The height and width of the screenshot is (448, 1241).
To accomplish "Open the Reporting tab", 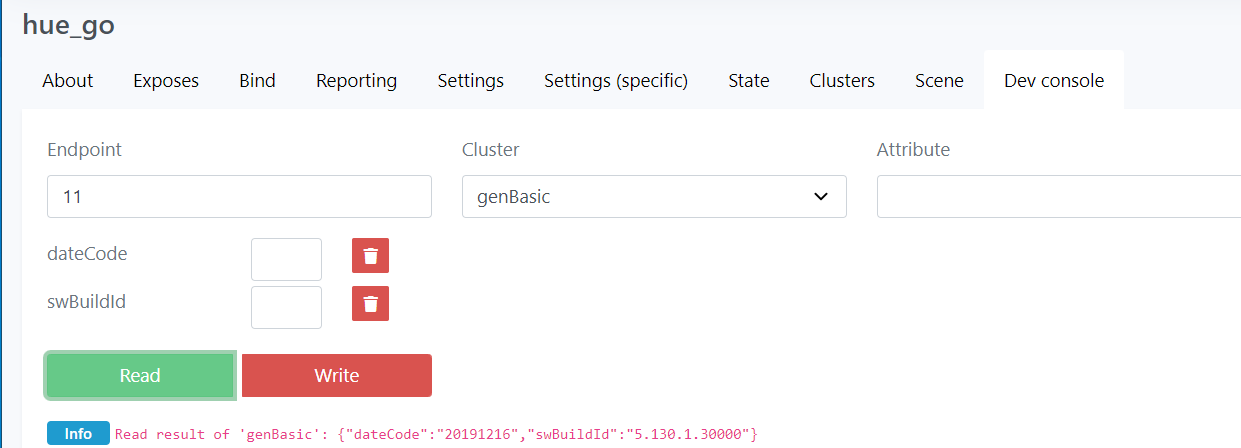I will 356,81.
